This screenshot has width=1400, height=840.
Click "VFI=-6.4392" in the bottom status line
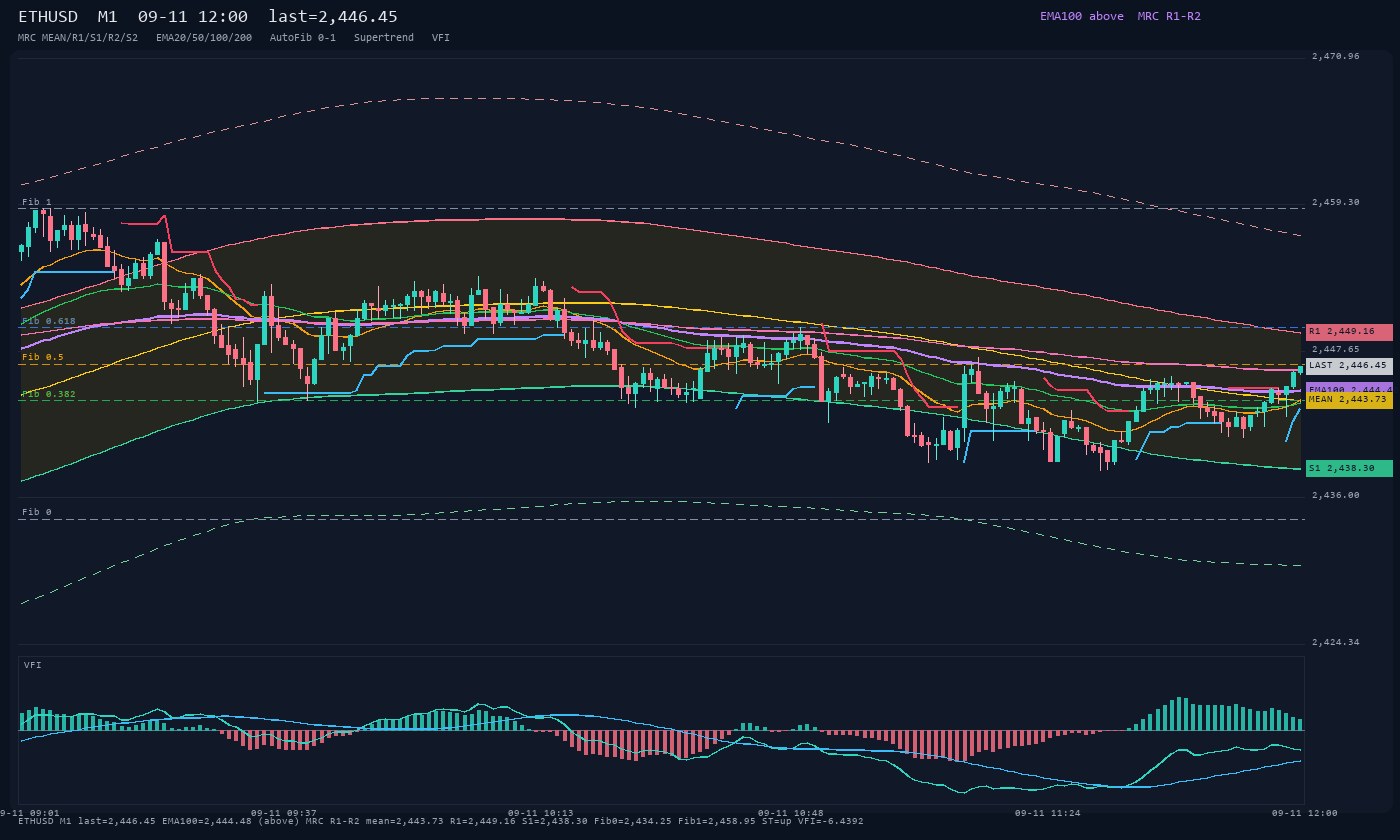(830, 821)
